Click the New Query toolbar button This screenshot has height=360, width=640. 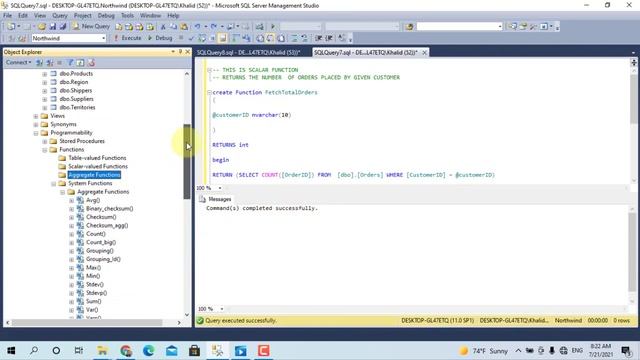[91, 26]
